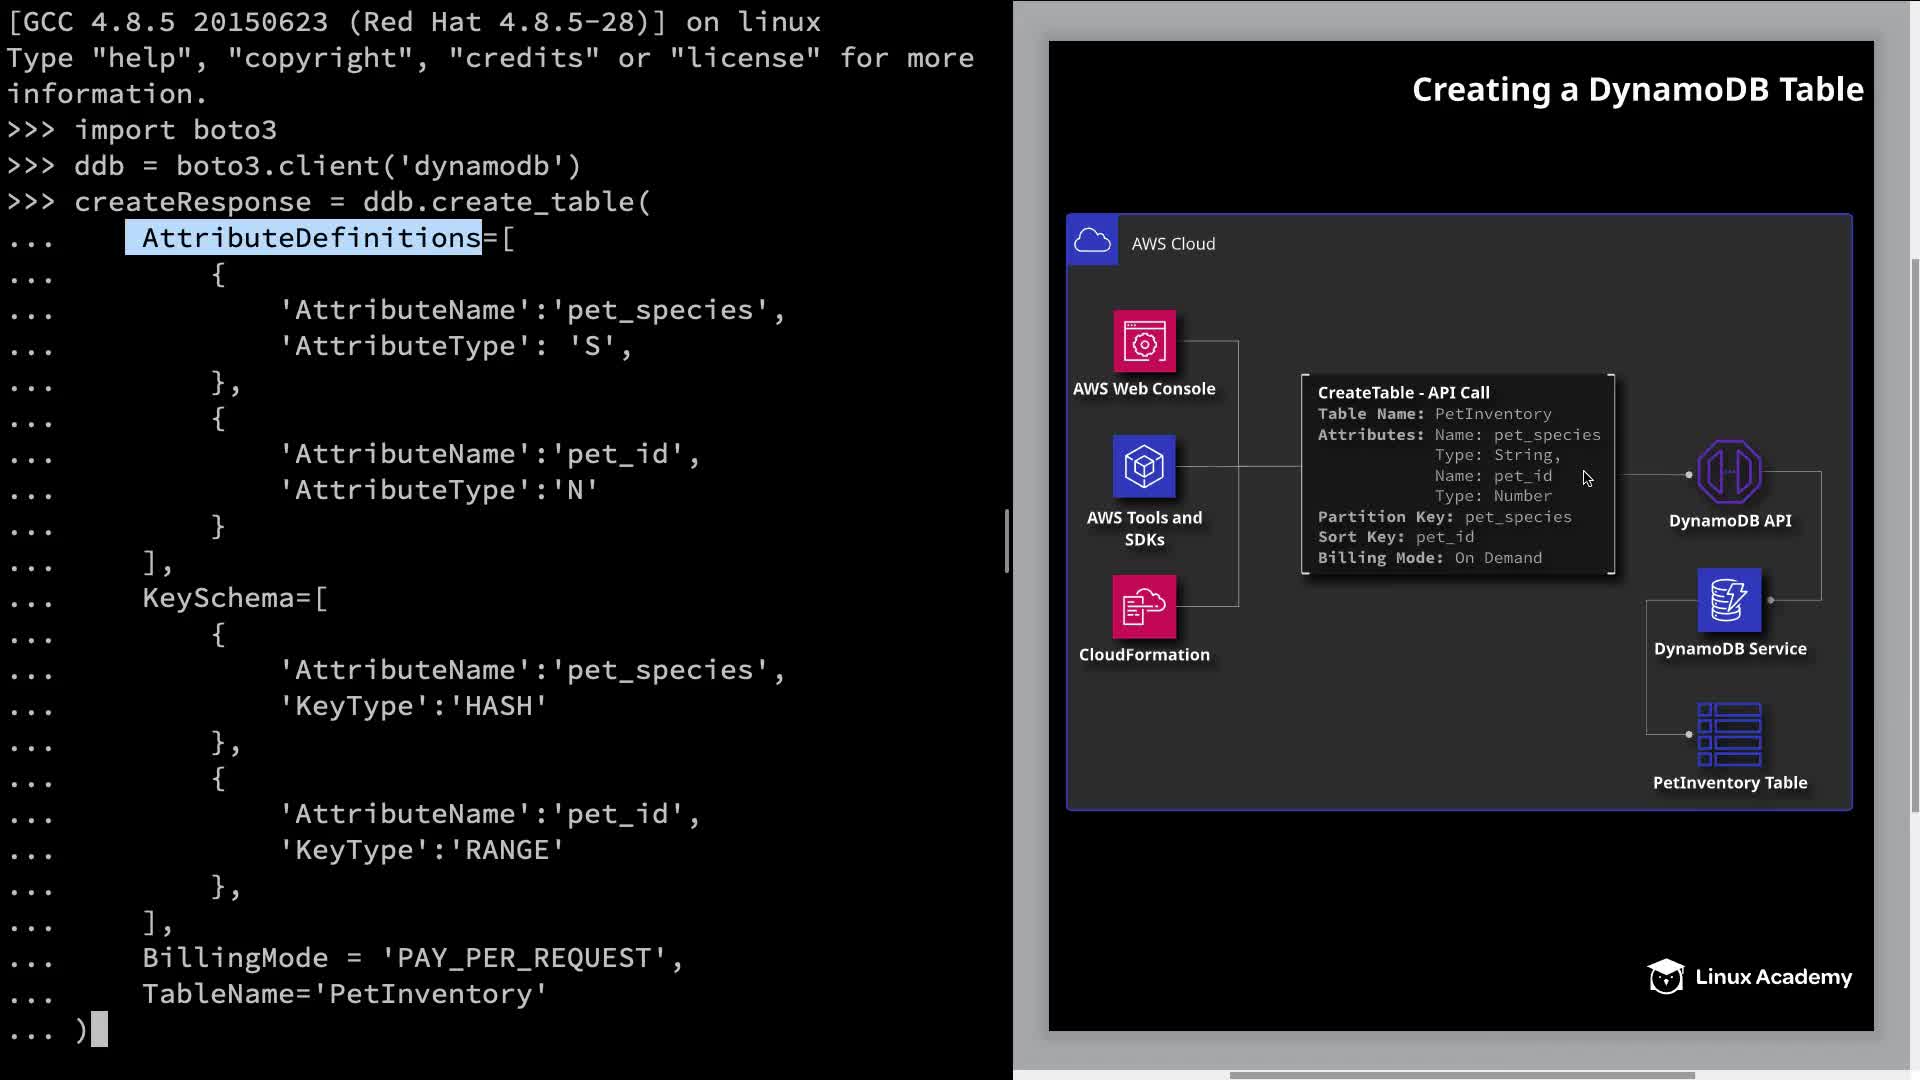Viewport: 1920px width, 1080px height.
Task: Click the Linux Academy logo
Action: tap(1749, 977)
